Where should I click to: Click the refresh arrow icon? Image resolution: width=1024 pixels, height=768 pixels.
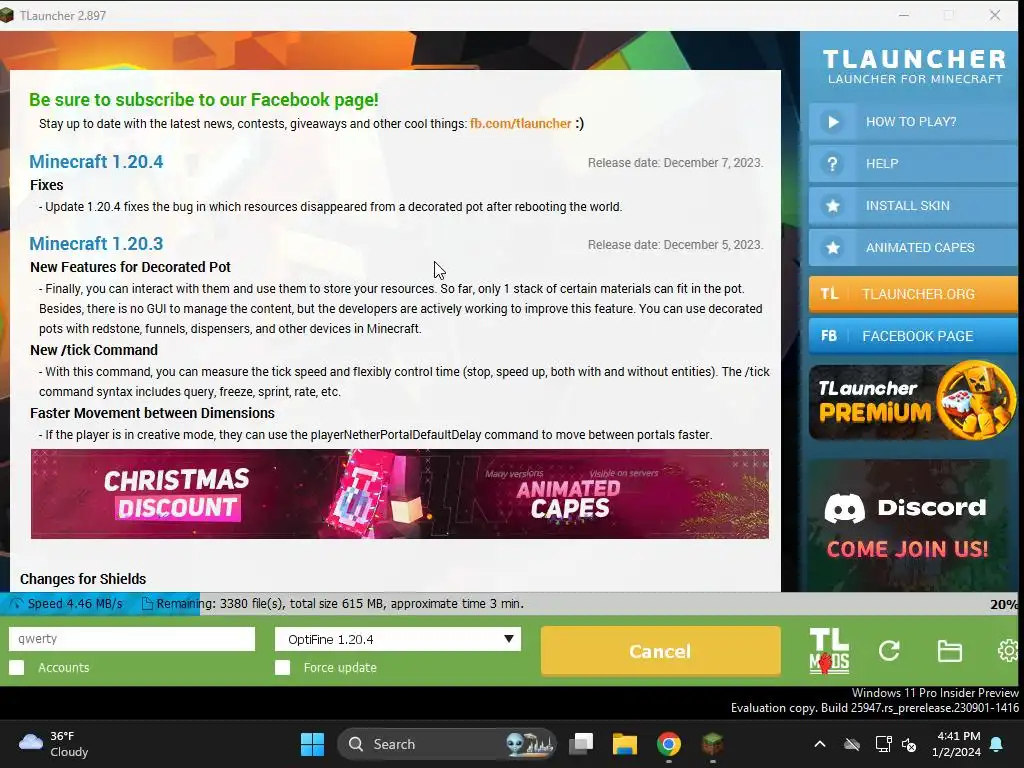tap(889, 650)
